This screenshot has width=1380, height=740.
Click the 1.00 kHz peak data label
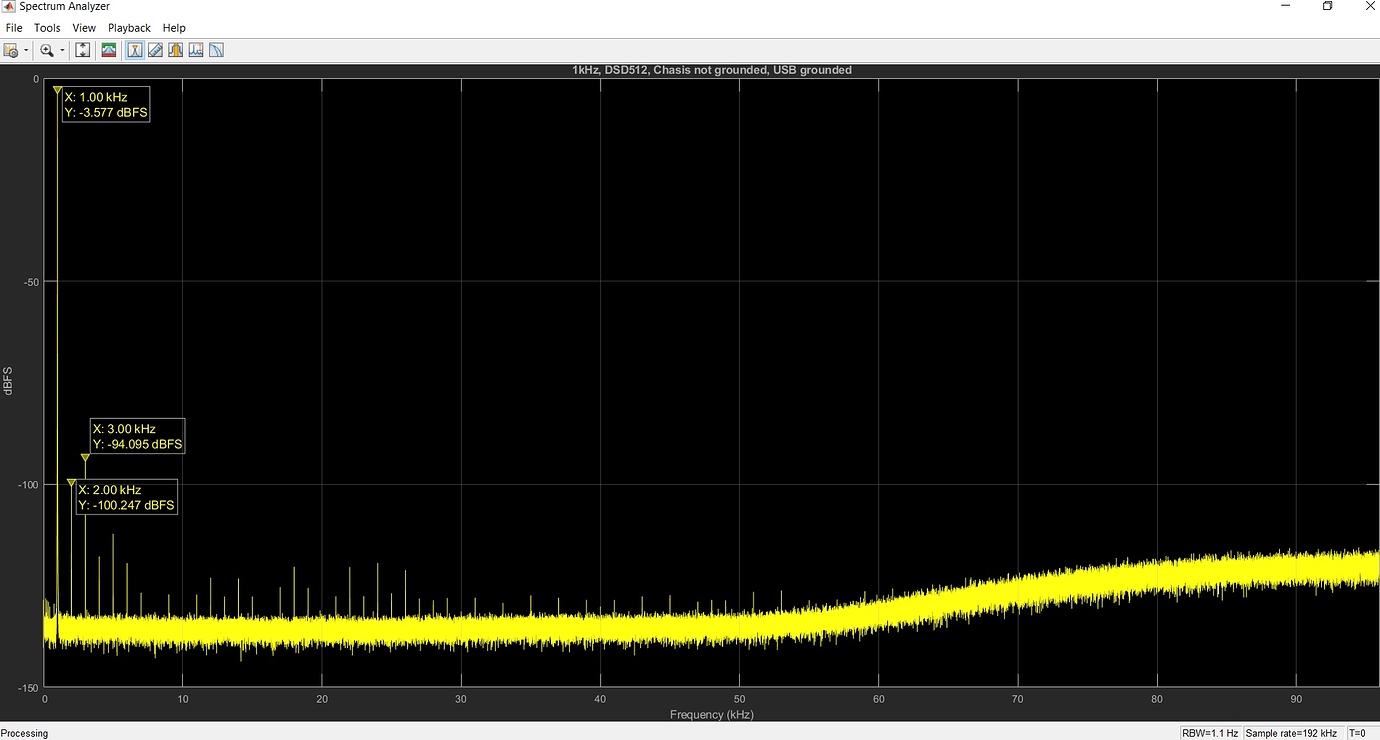(x=106, y=105)
